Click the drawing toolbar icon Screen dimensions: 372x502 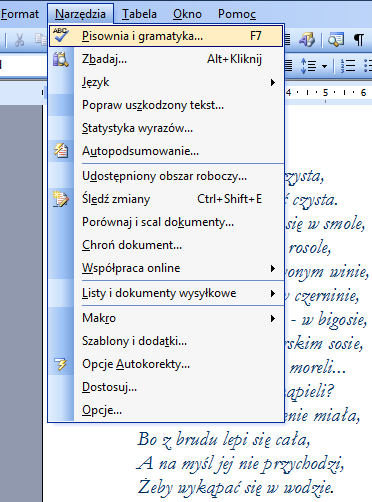[307, 40]
